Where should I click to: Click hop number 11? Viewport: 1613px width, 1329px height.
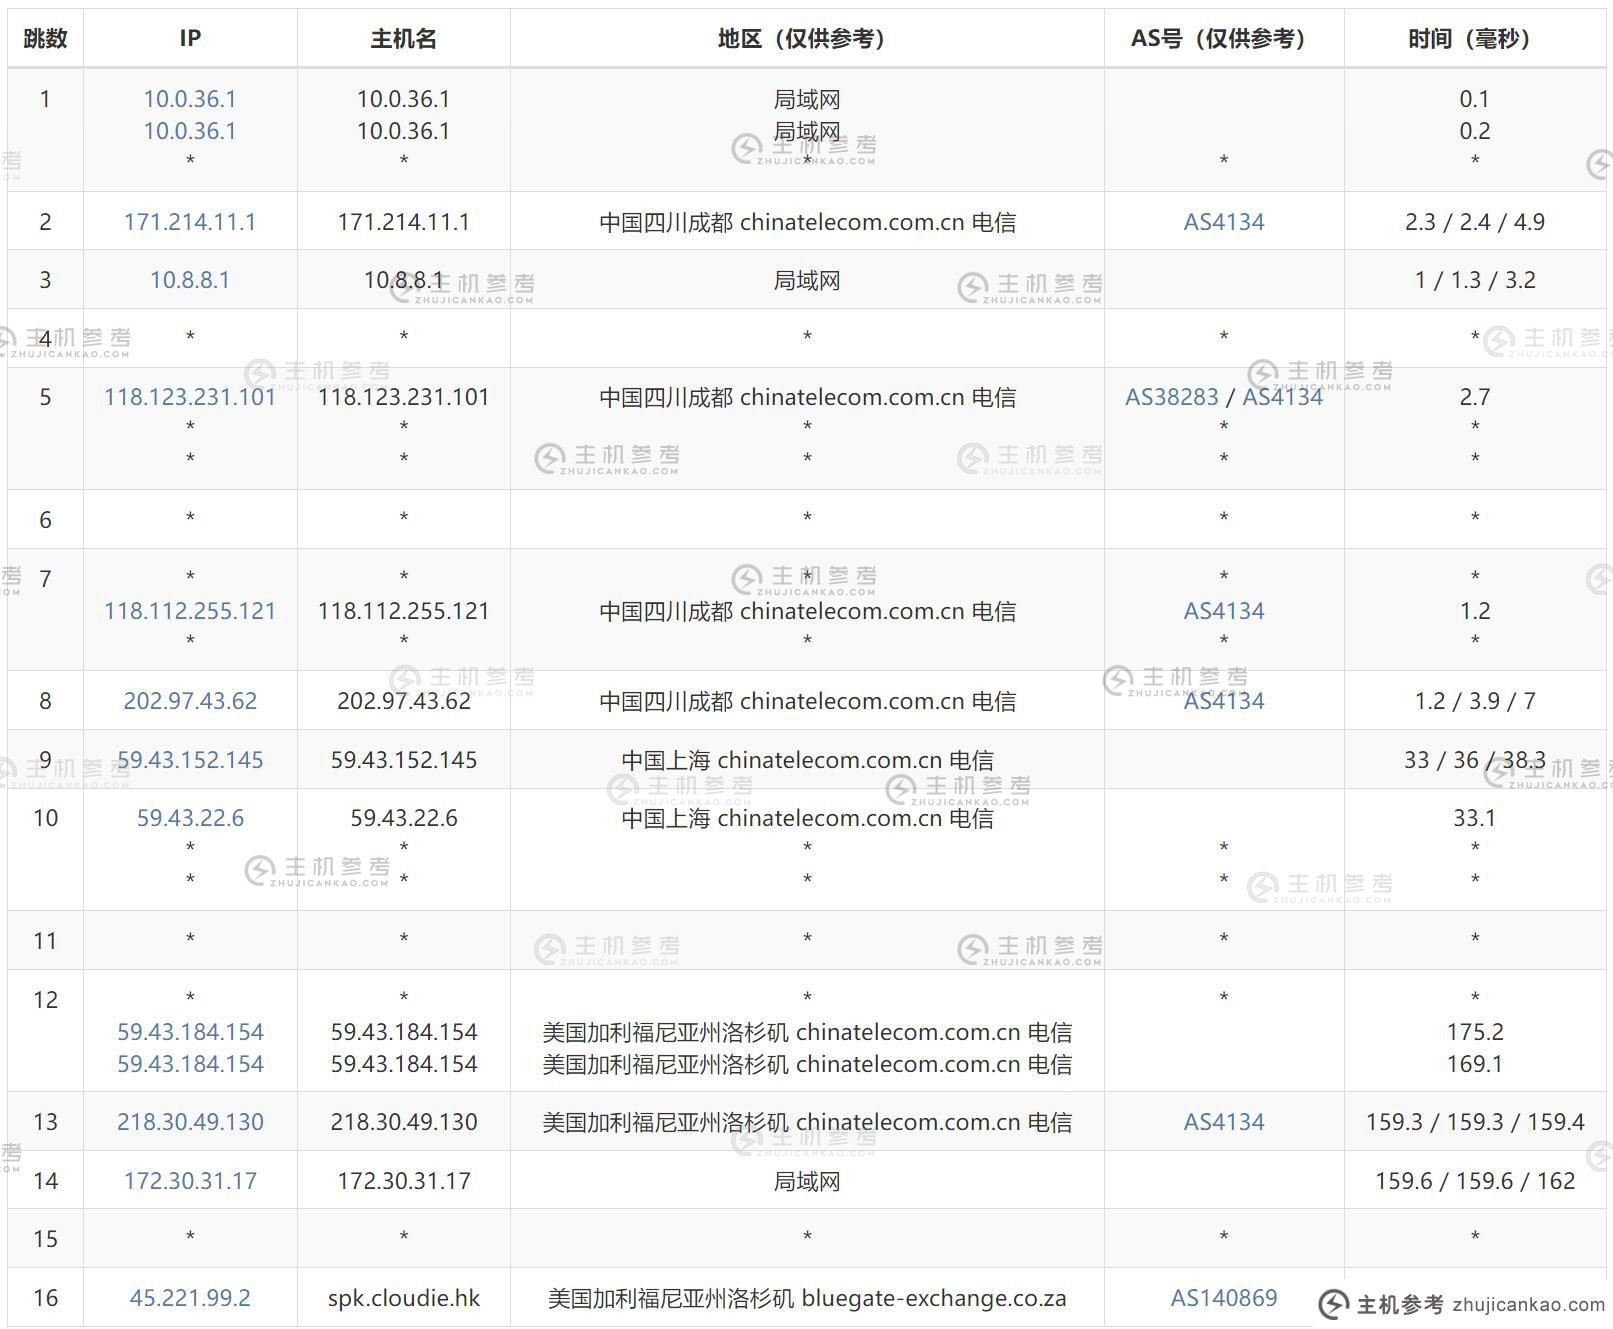coord(45,941)
